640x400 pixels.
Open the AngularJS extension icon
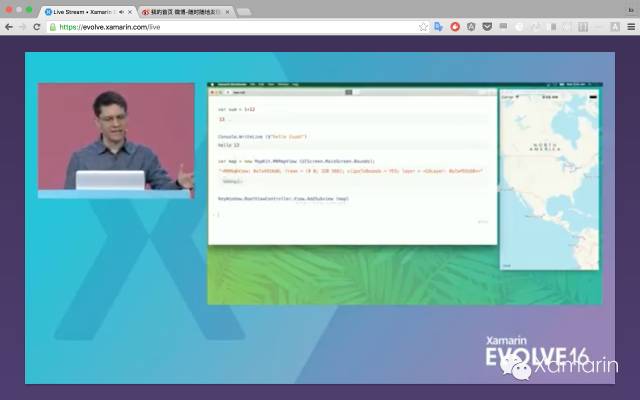[471, 27]
